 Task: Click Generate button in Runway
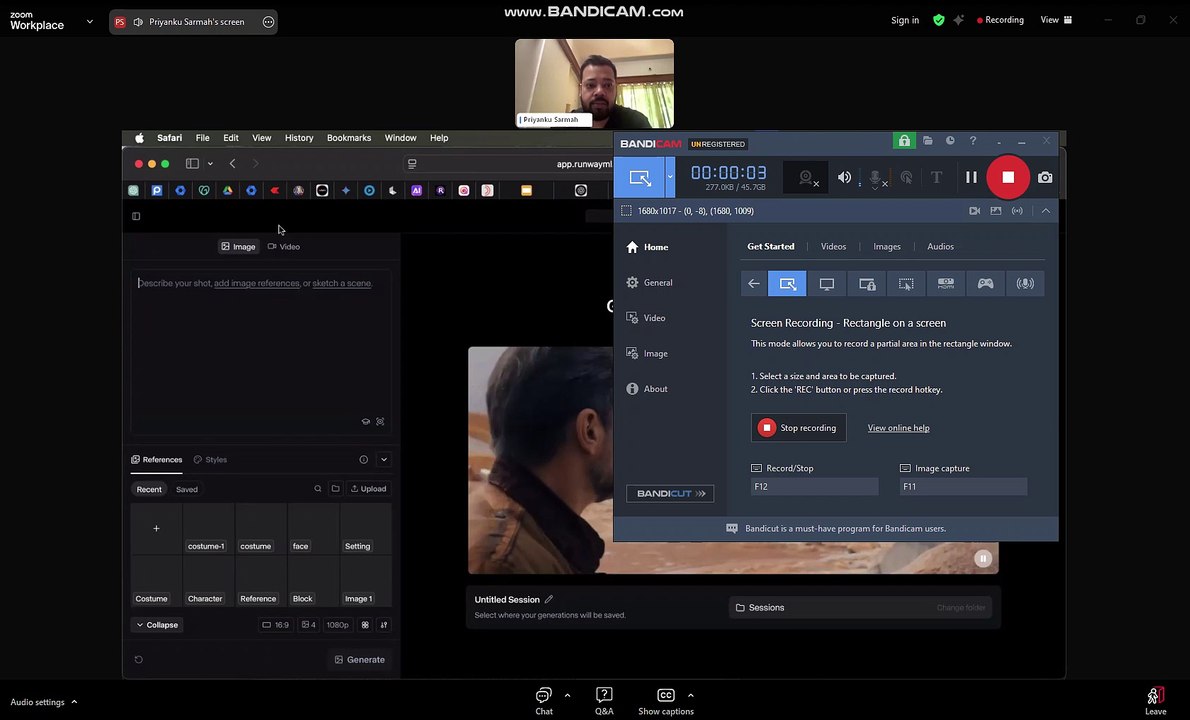360,660
